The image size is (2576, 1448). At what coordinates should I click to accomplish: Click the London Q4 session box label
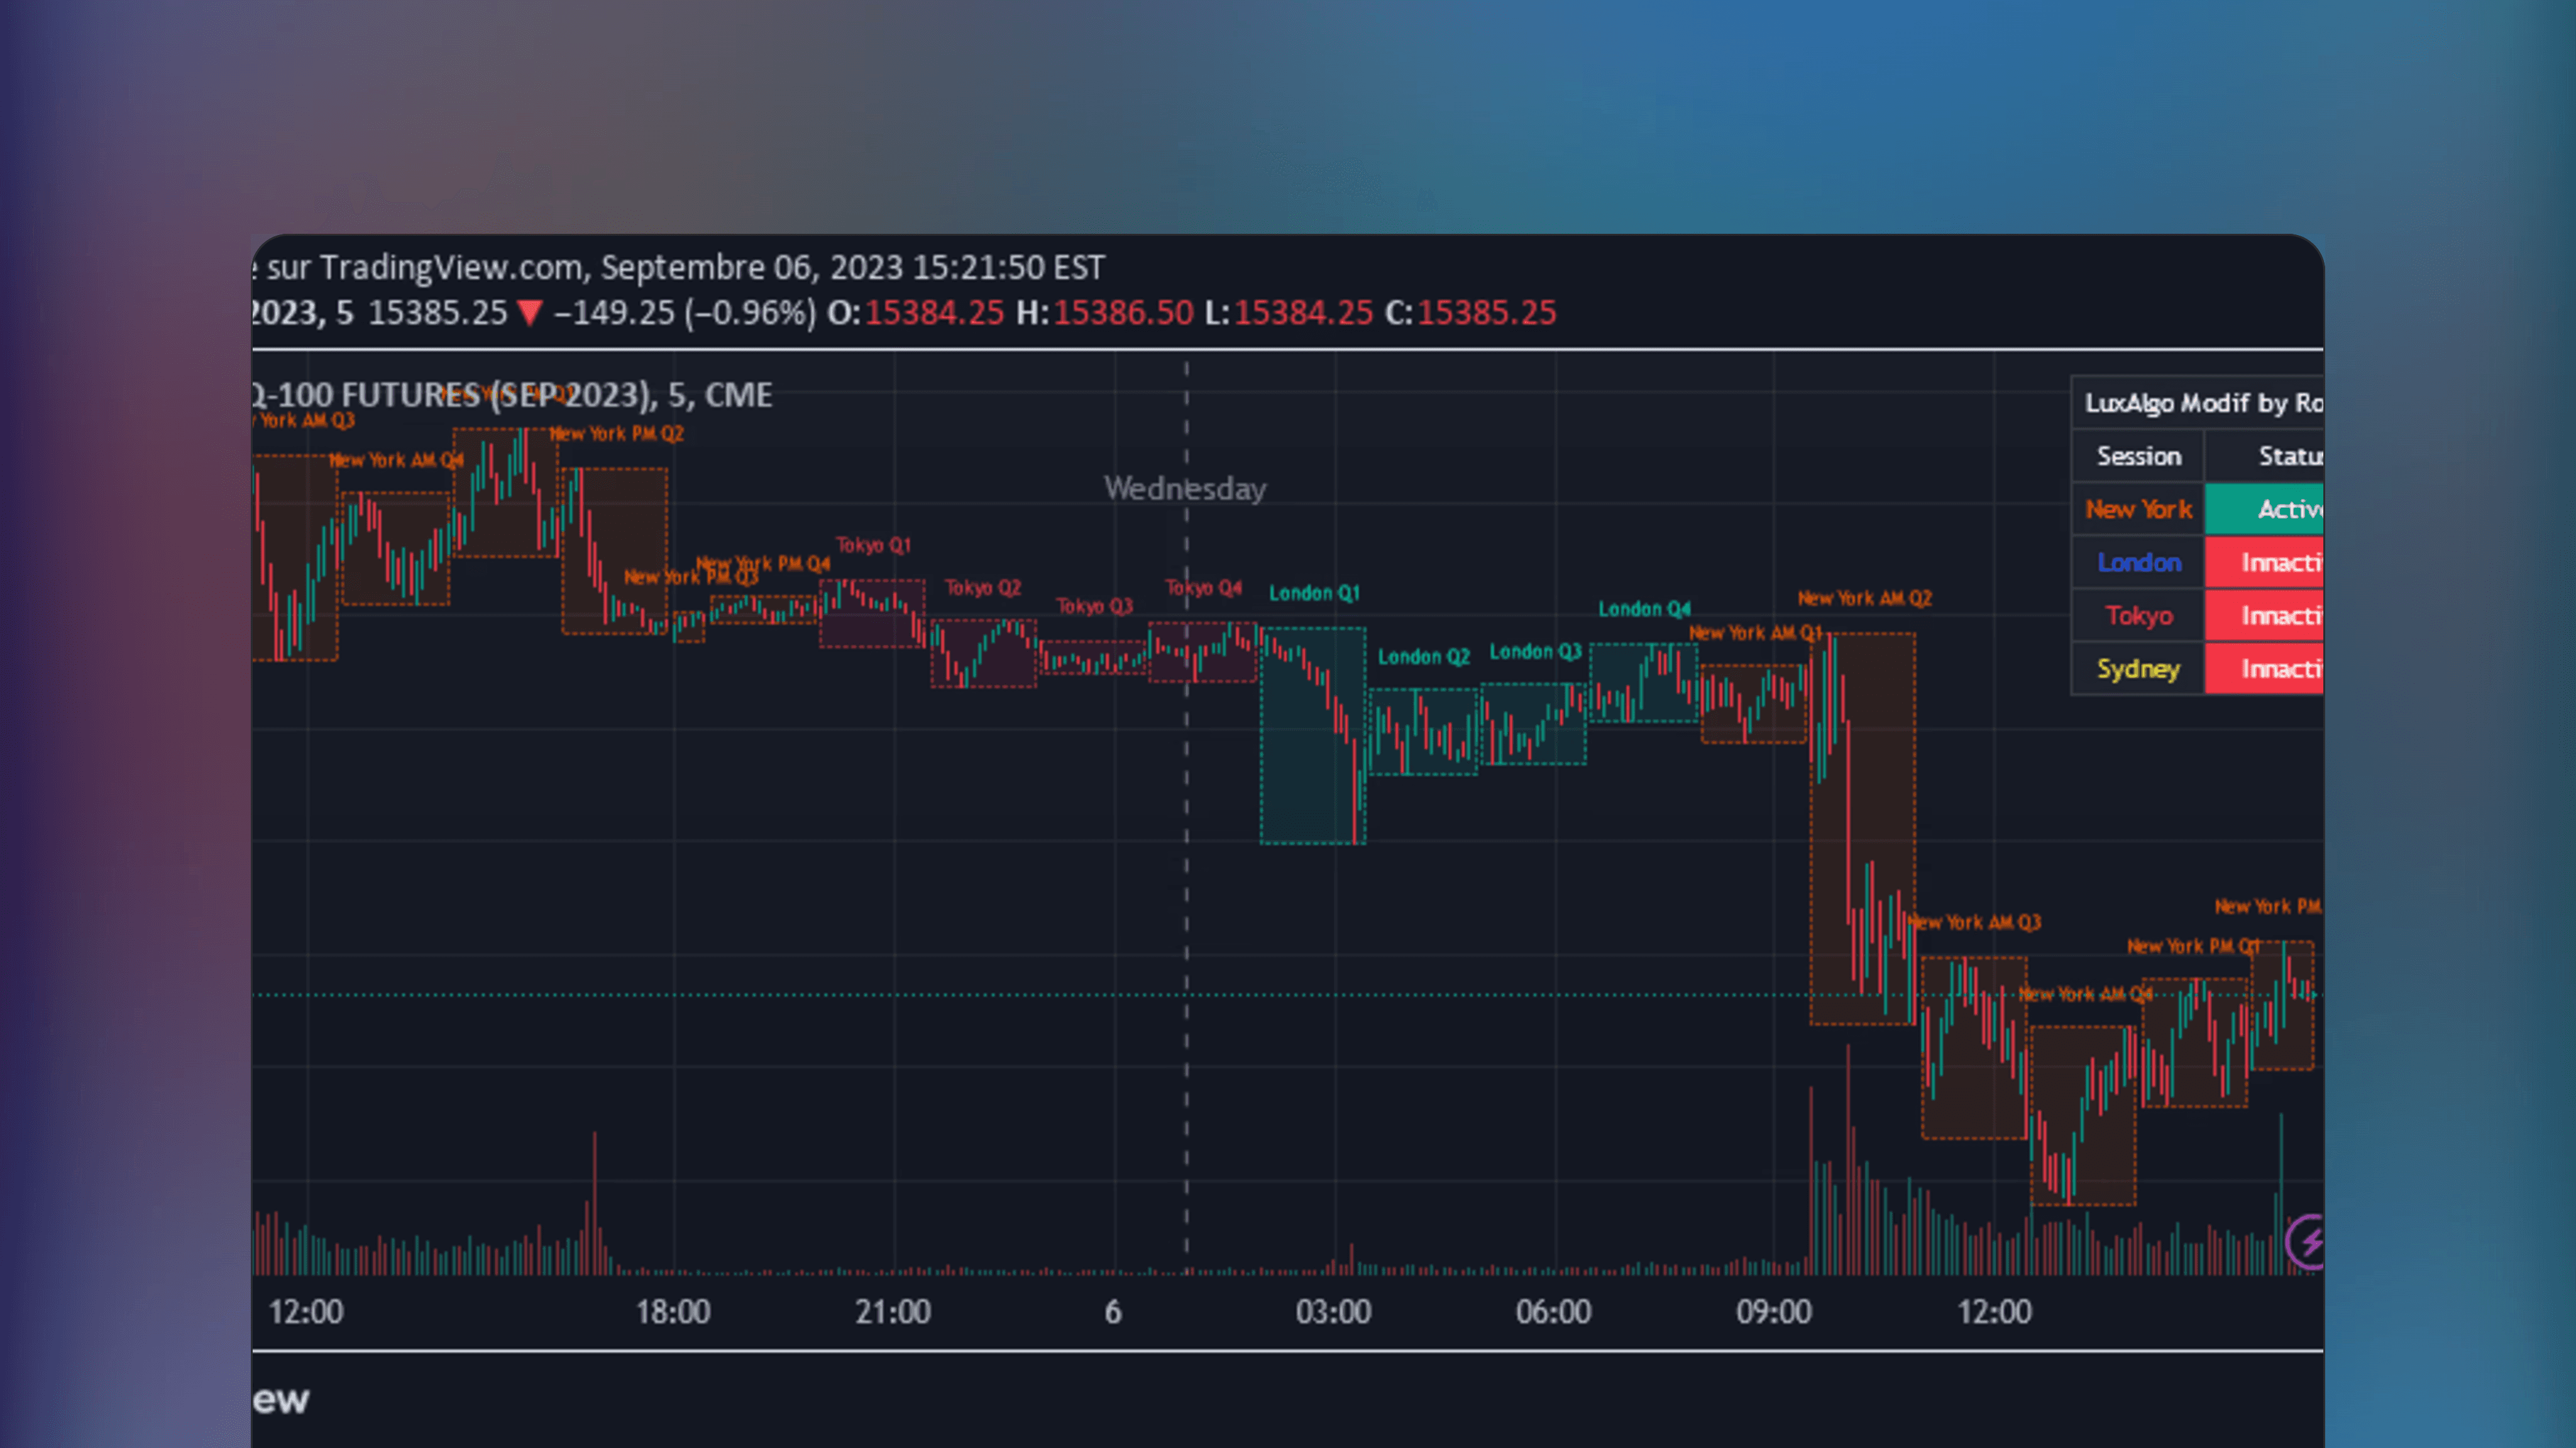pos(1644,608)
